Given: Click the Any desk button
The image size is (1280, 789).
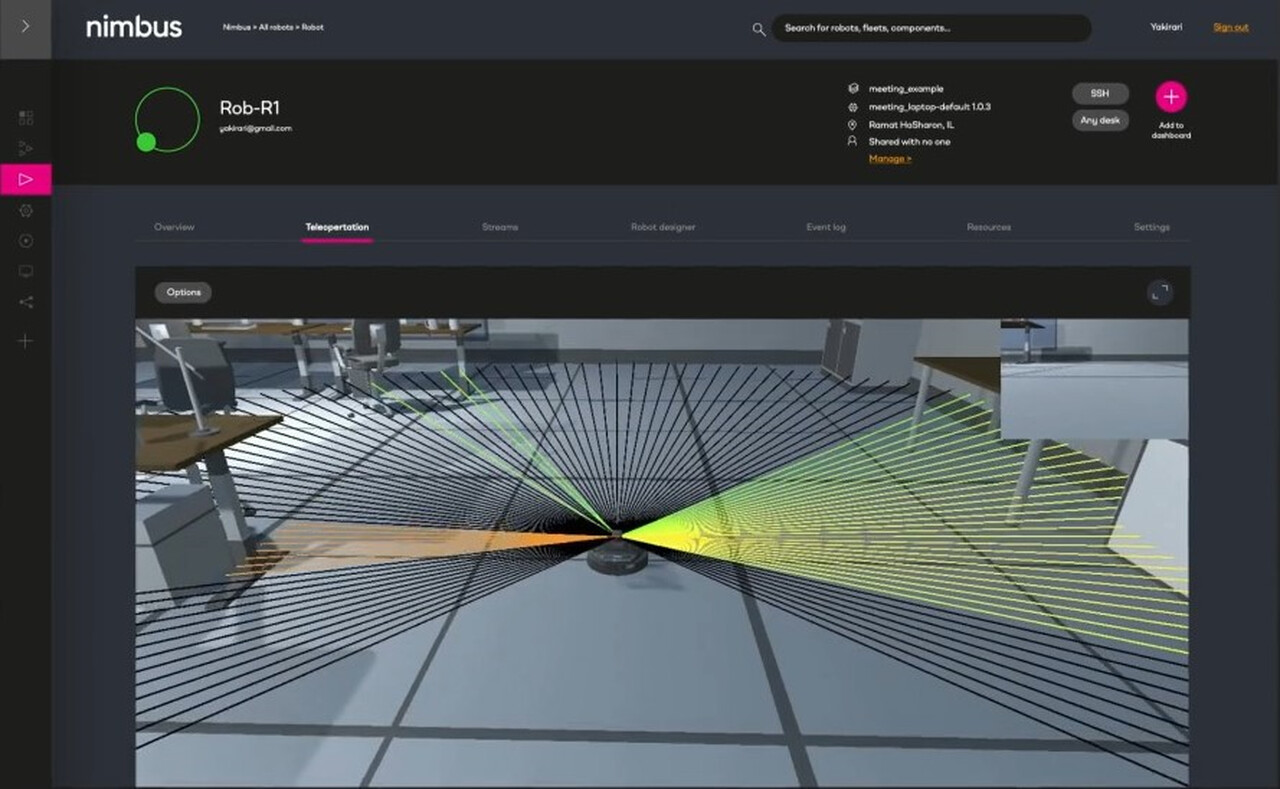Looking at the screenshot, I should (x=1100, y=120).
